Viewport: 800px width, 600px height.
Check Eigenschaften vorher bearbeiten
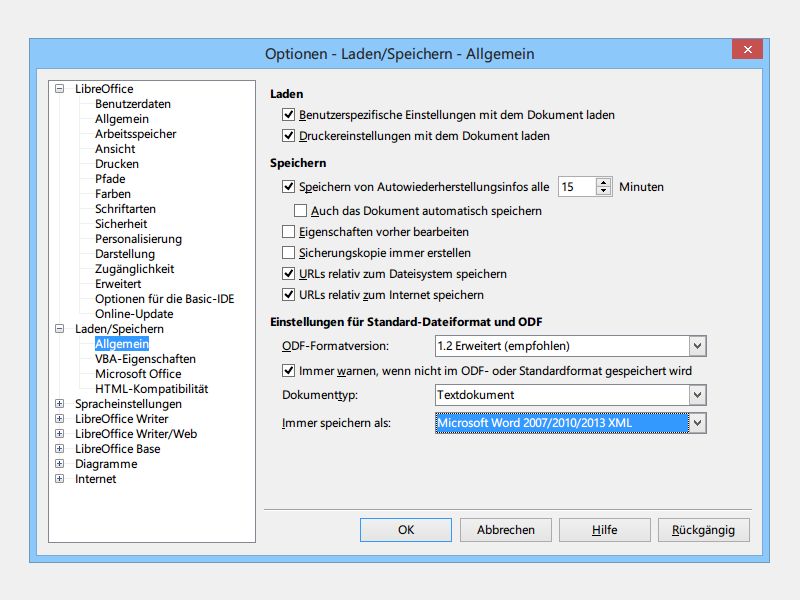coord(288,232)
